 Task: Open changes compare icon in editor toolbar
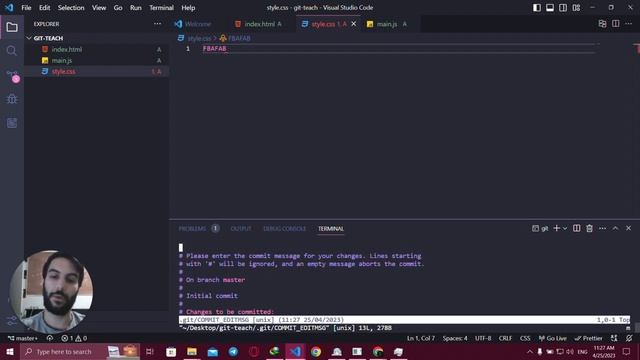602,24
